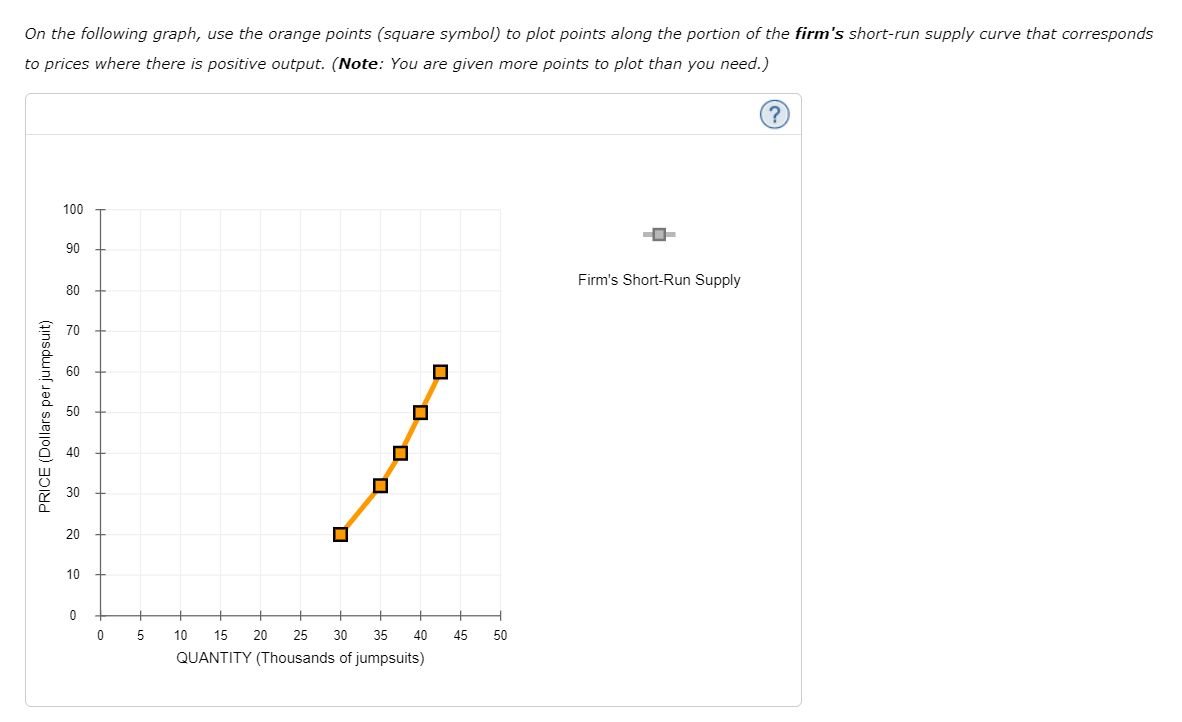
Task: Click the 50 tick on the quantity axis
Action: 499,634
